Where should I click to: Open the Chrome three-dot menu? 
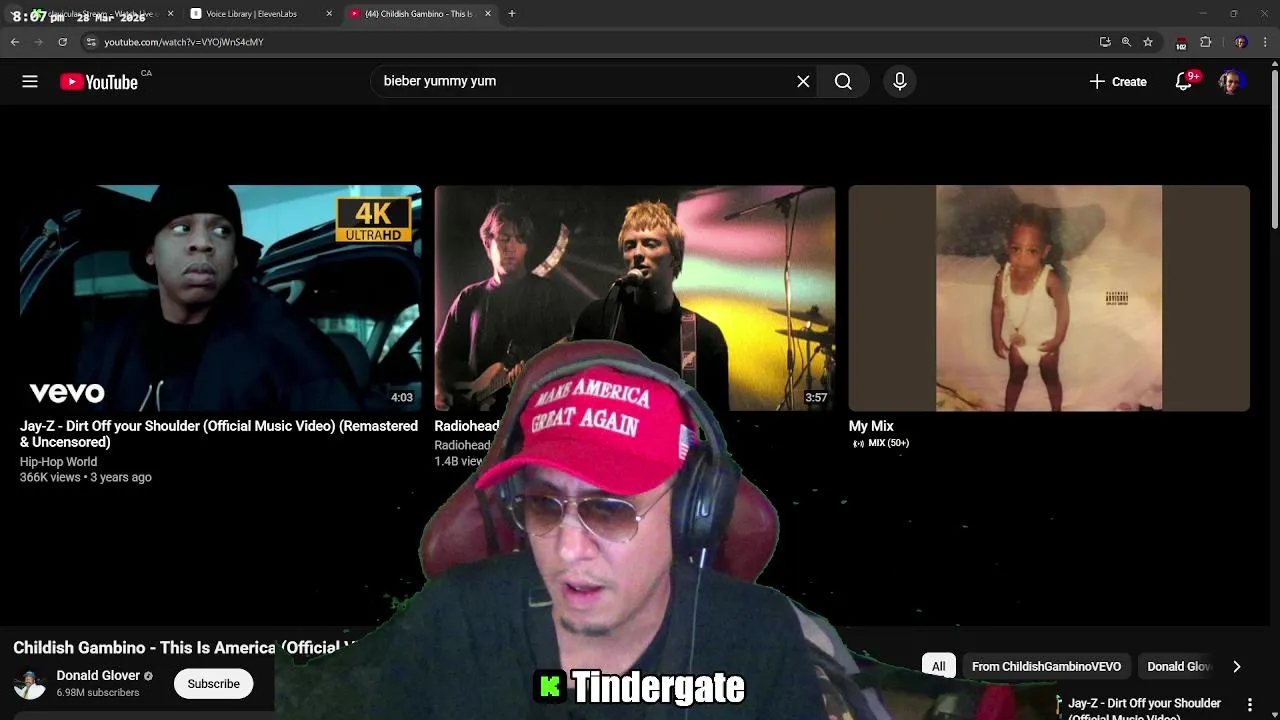(x=1266, y=42)
